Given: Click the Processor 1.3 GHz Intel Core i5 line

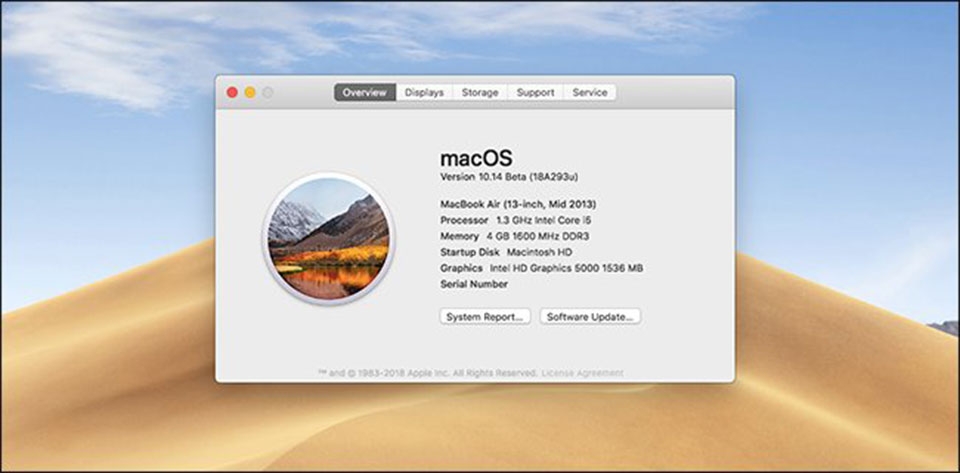Looking at the screenshot, I should pos(516,220).
